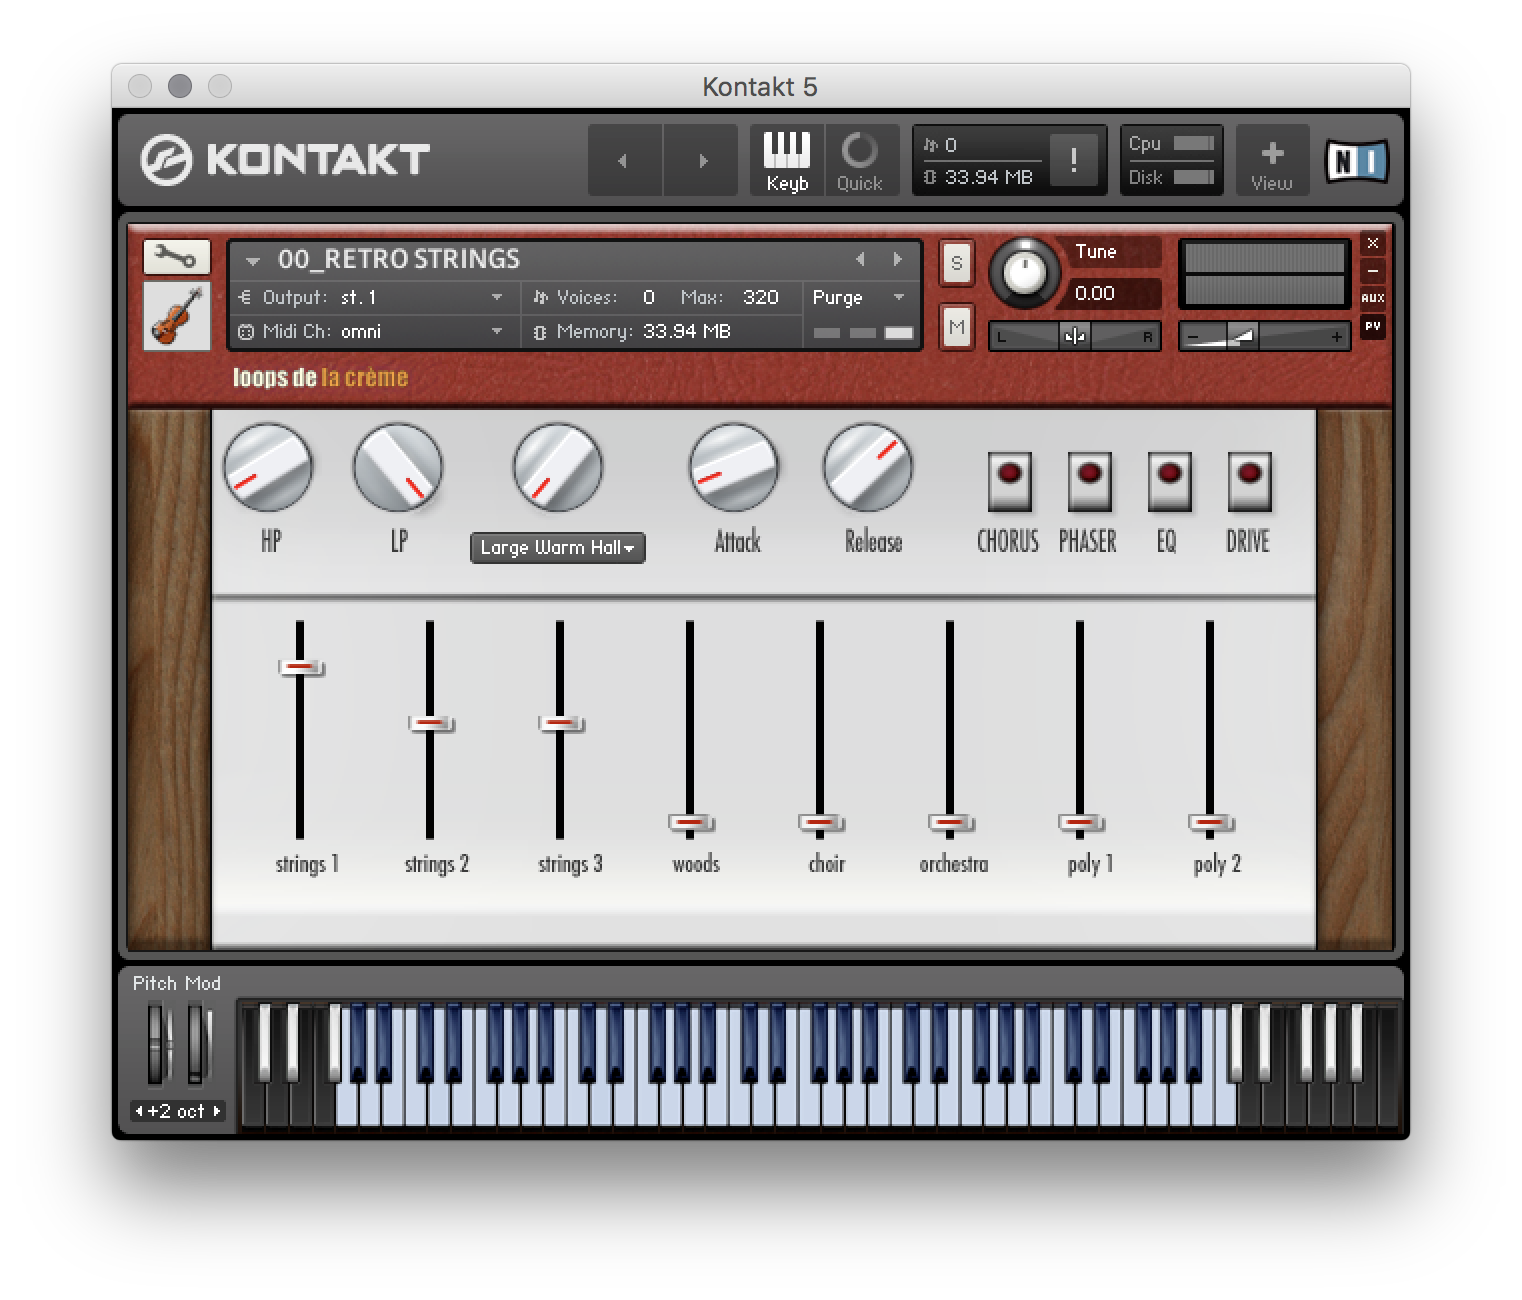Click the violin instrument icon

(x=177, y=315)
